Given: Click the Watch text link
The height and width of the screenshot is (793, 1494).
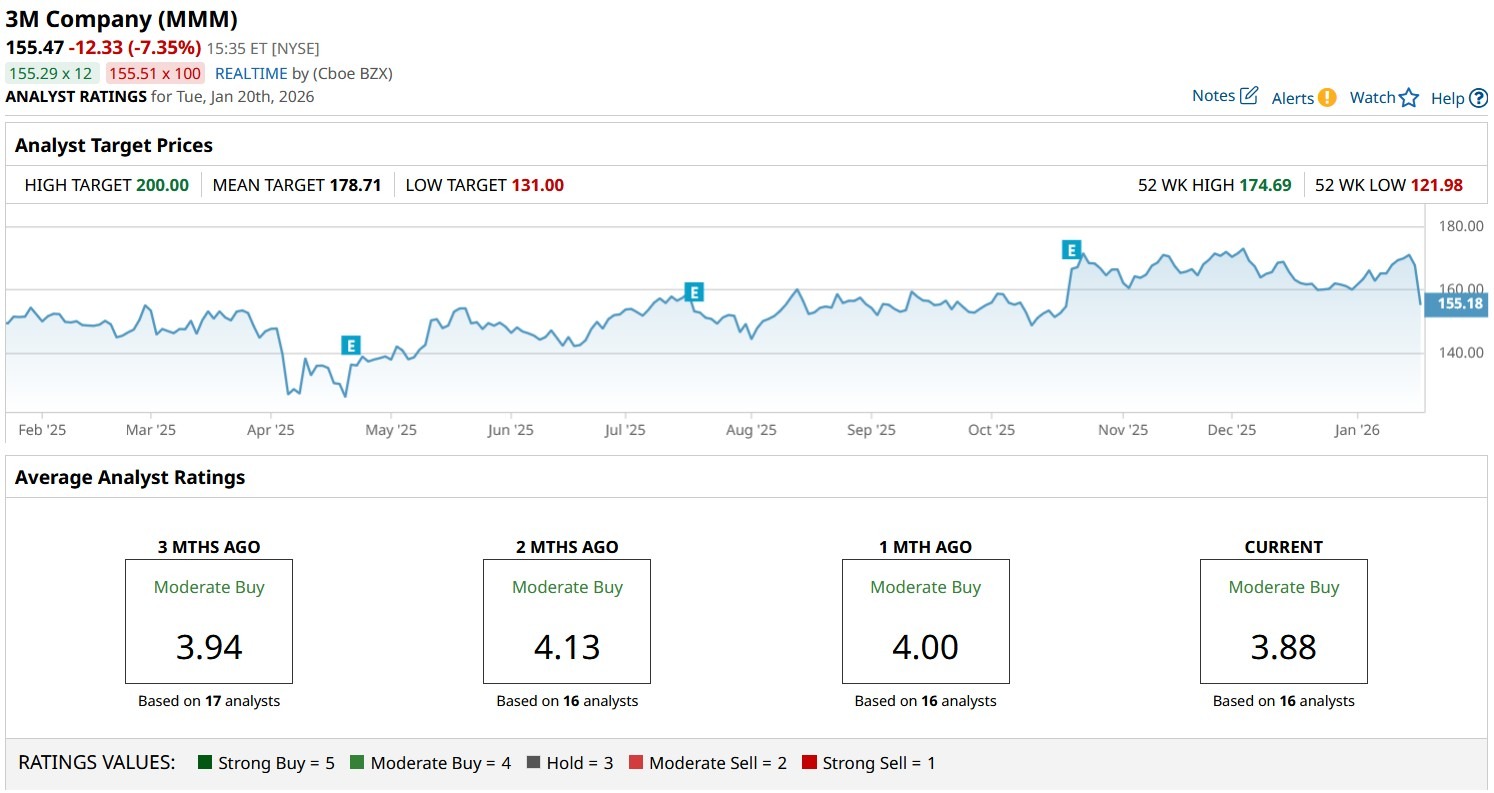Looking at the screenshot, I should [1372, 97].
